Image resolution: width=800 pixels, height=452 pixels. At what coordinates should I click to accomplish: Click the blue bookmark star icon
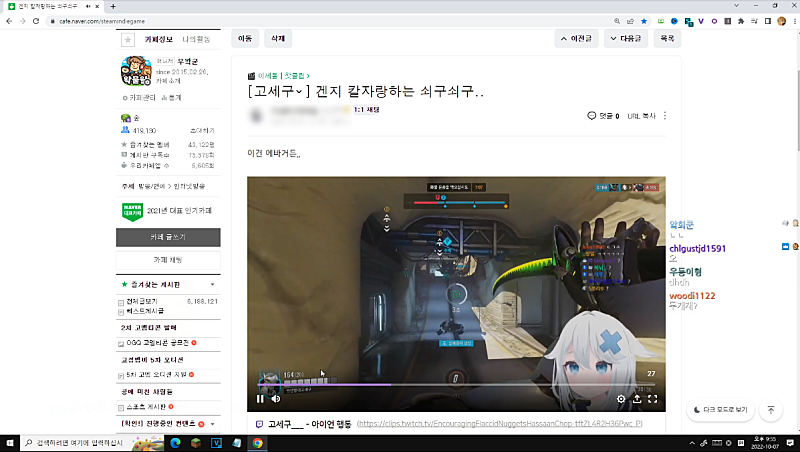tap(644, 21)
